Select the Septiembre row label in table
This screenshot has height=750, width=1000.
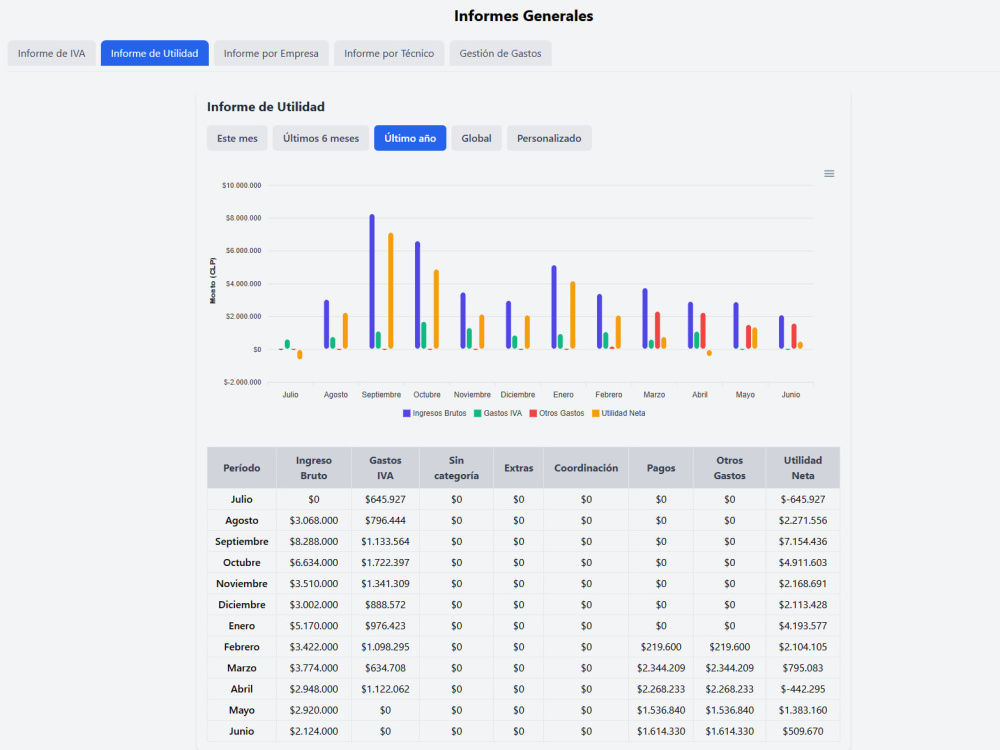pos(242,541)
